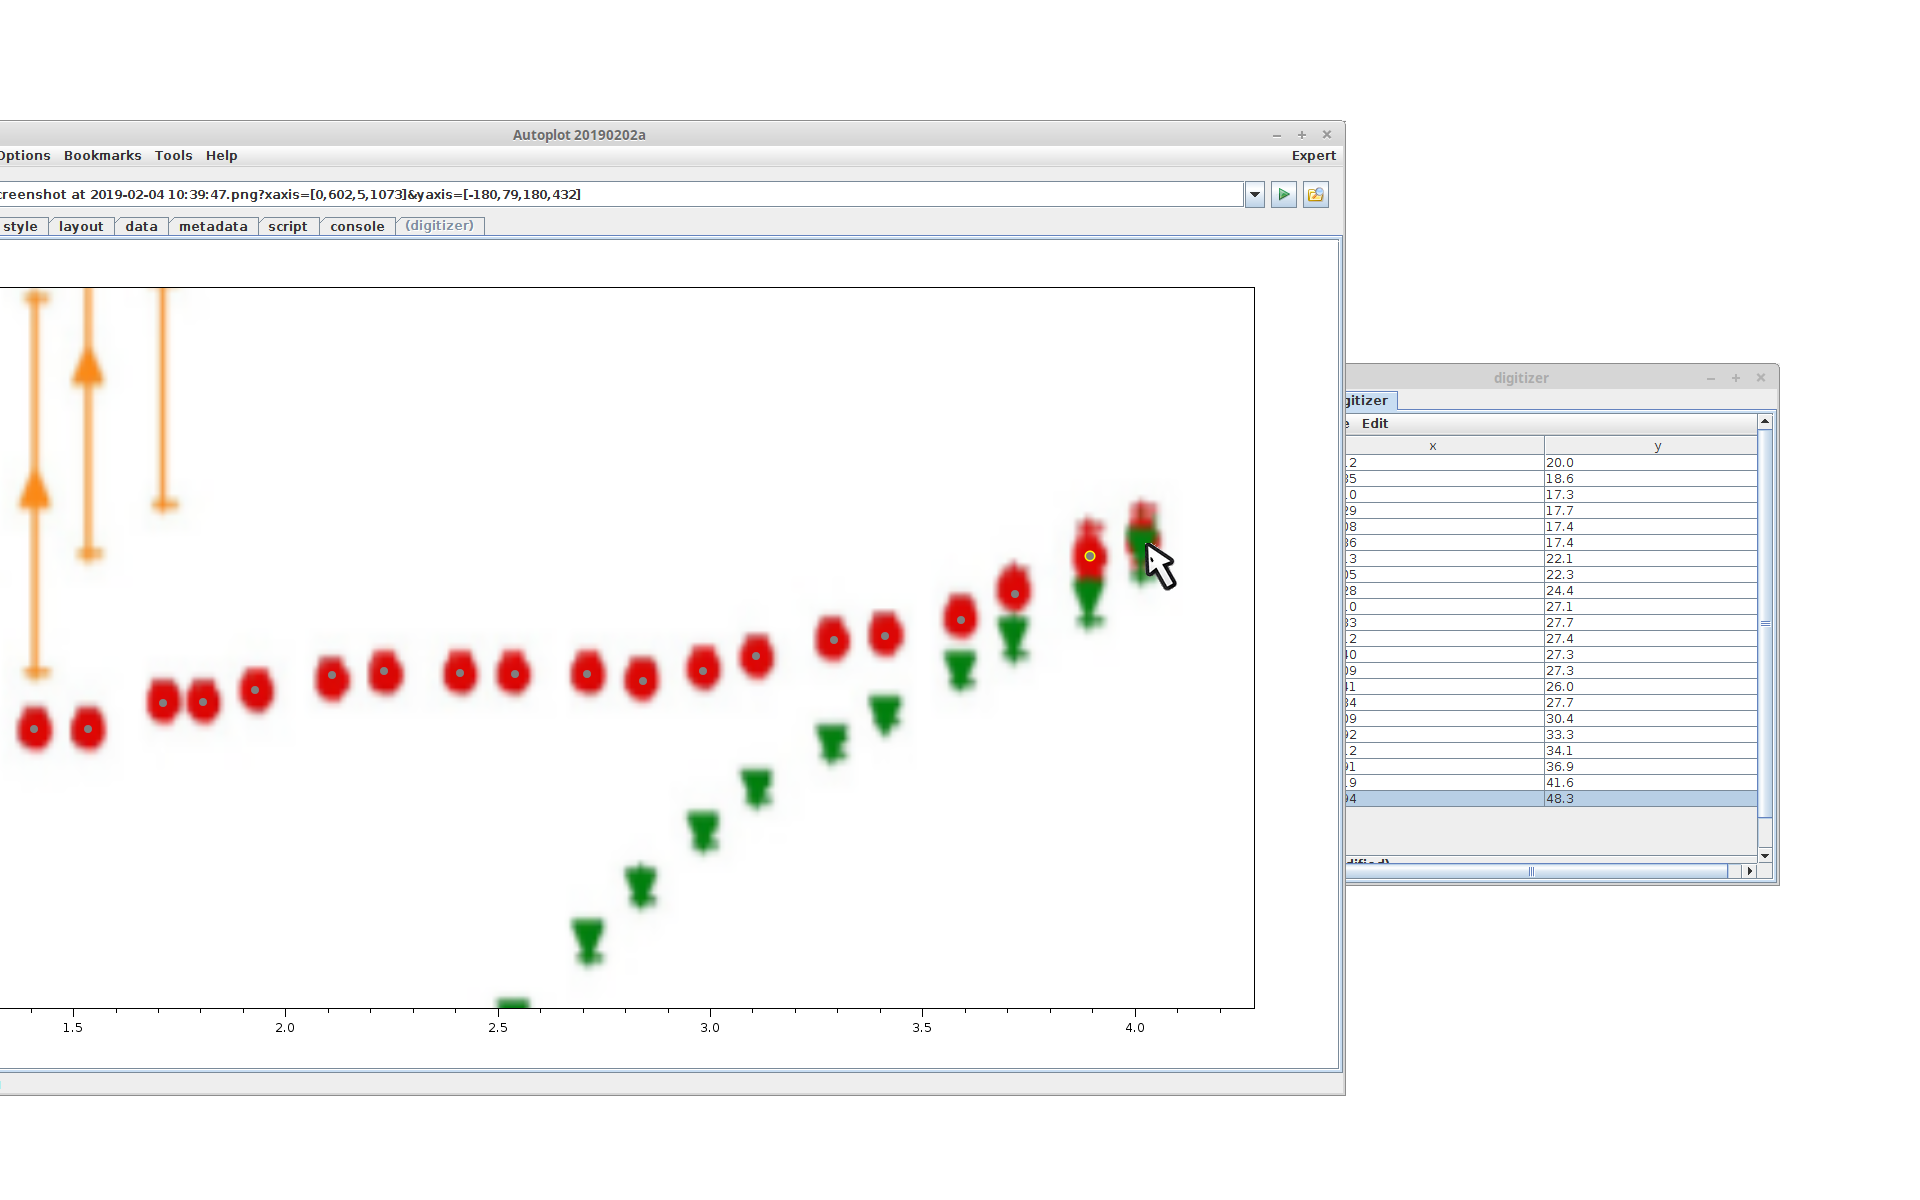The width and height of the screenshot is (1920, 1200).
Task: Switch to the script tab
Action: (287, 227)
